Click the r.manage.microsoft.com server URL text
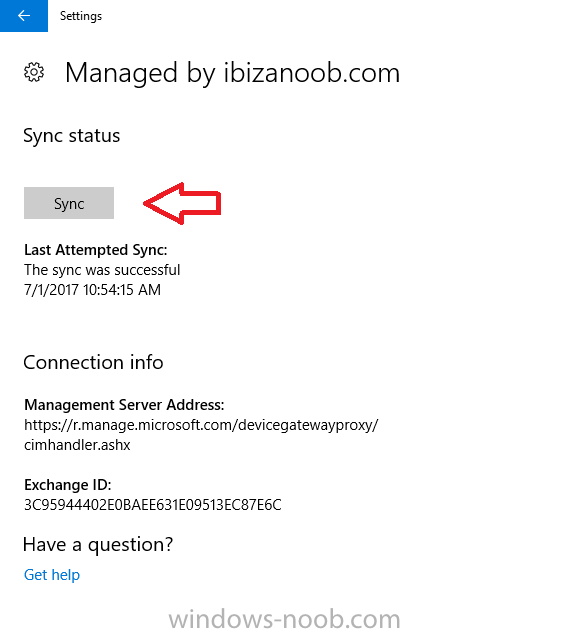 click(x=201, y=425)
